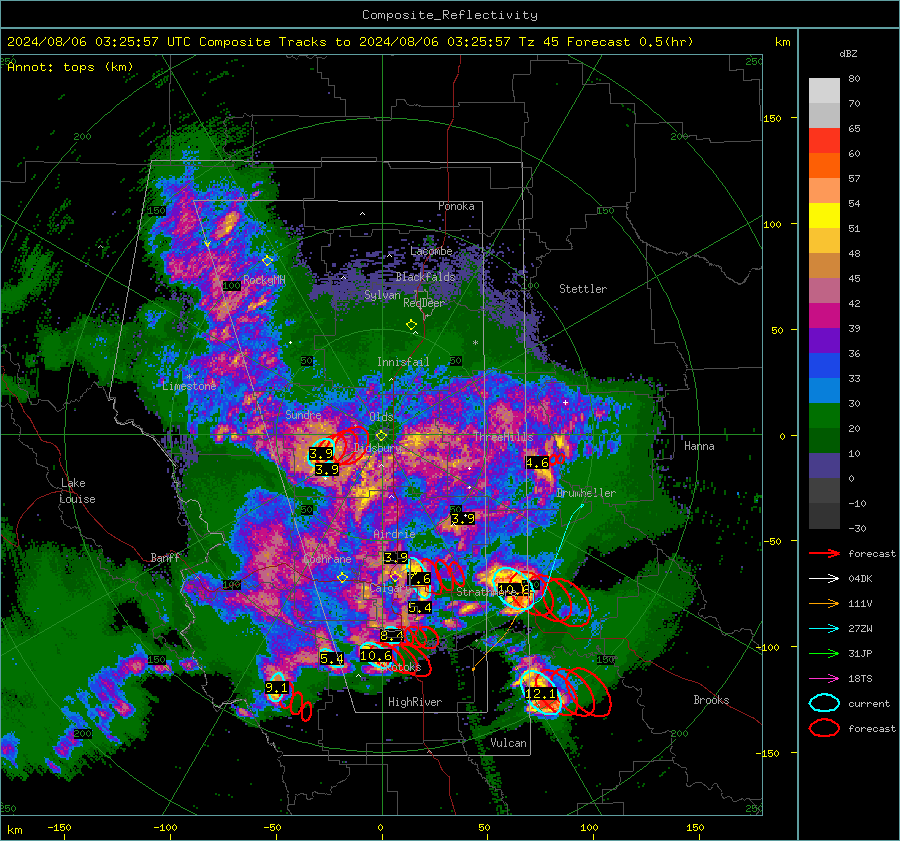Click the orange 111V arrow in legend
Image resolution: width=900 pixels, height=841 pixels.
824,603
